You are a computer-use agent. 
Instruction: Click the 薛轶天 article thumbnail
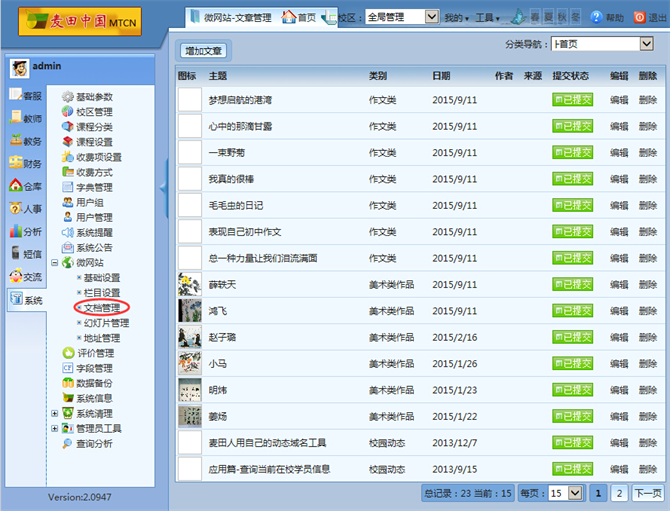click(190, 285)
